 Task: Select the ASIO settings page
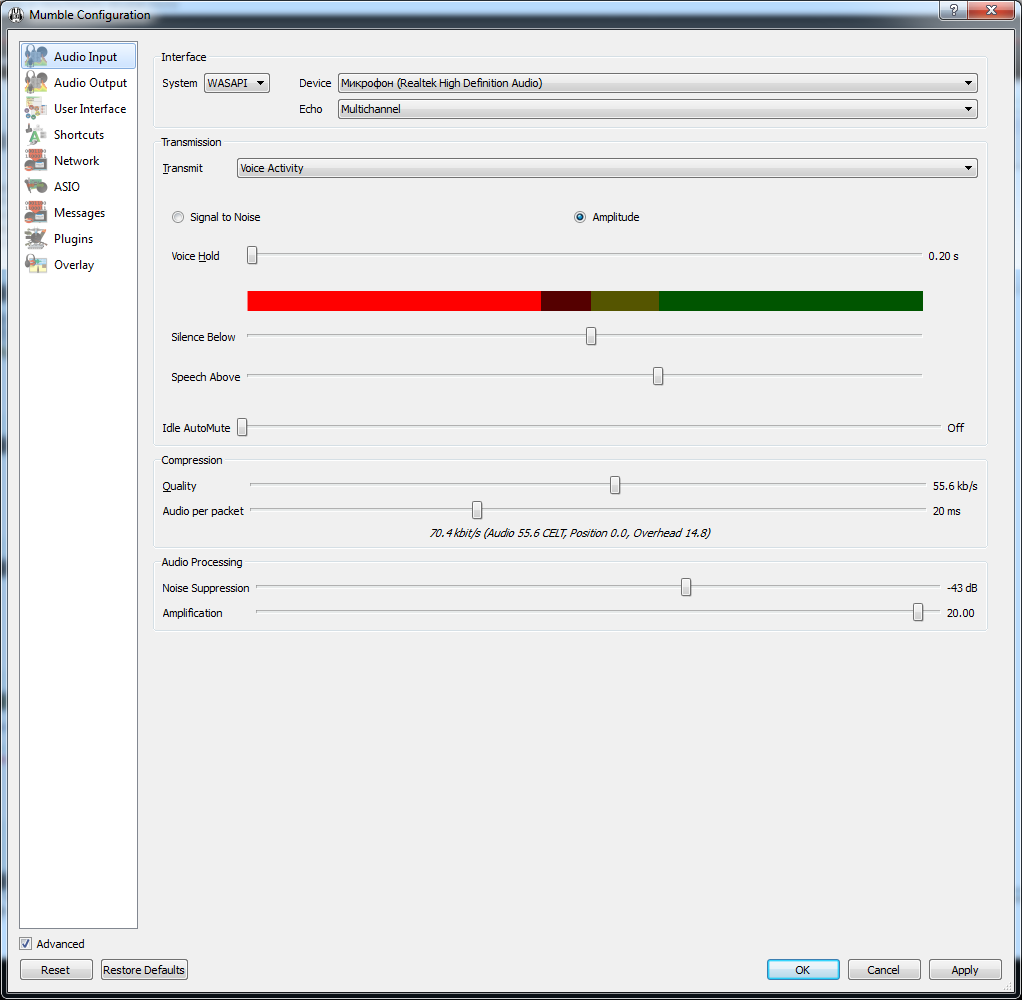[78, 186]
